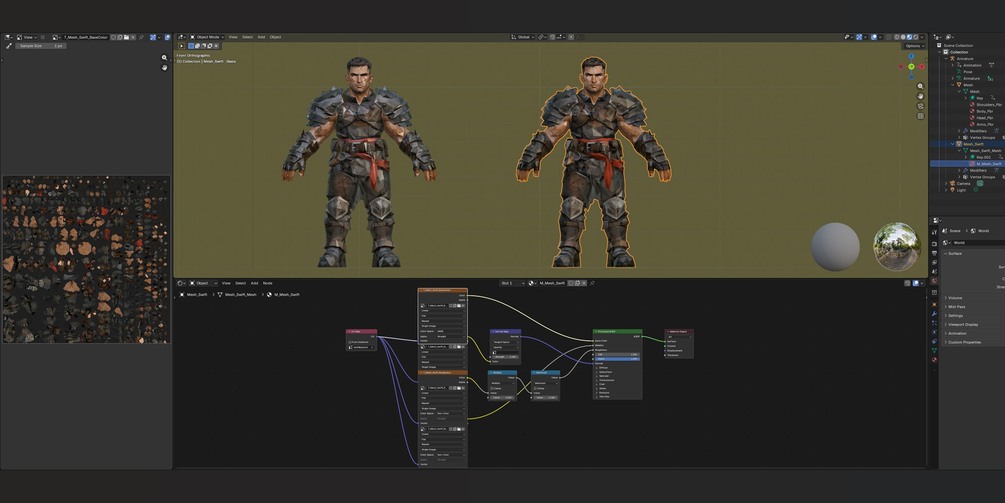
Task: Open the Material properties tab
Action: point(934,359)
